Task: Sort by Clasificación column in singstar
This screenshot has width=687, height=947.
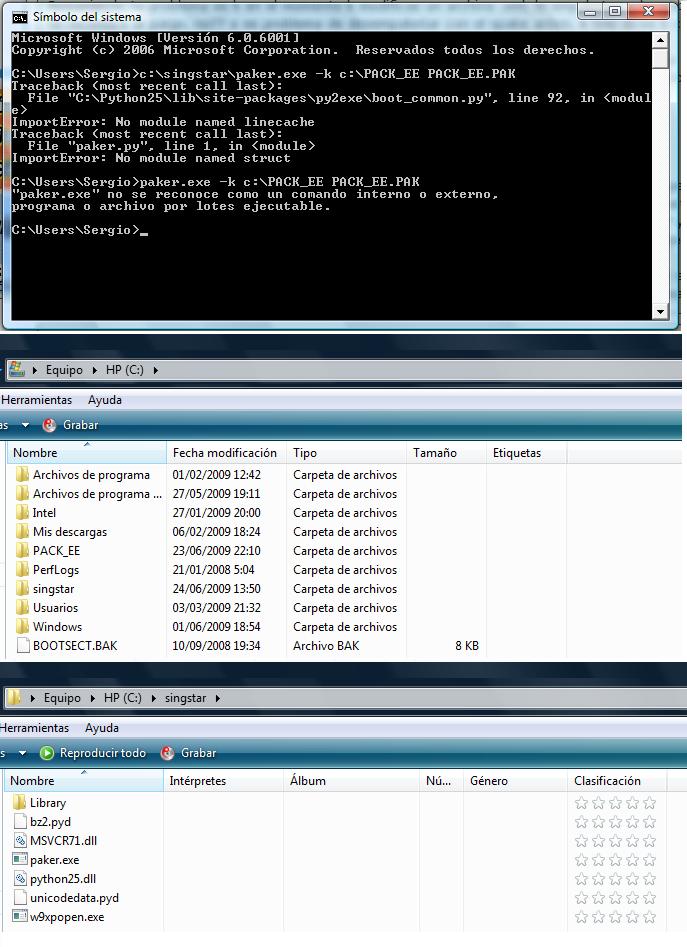Action: click(616, 780)
